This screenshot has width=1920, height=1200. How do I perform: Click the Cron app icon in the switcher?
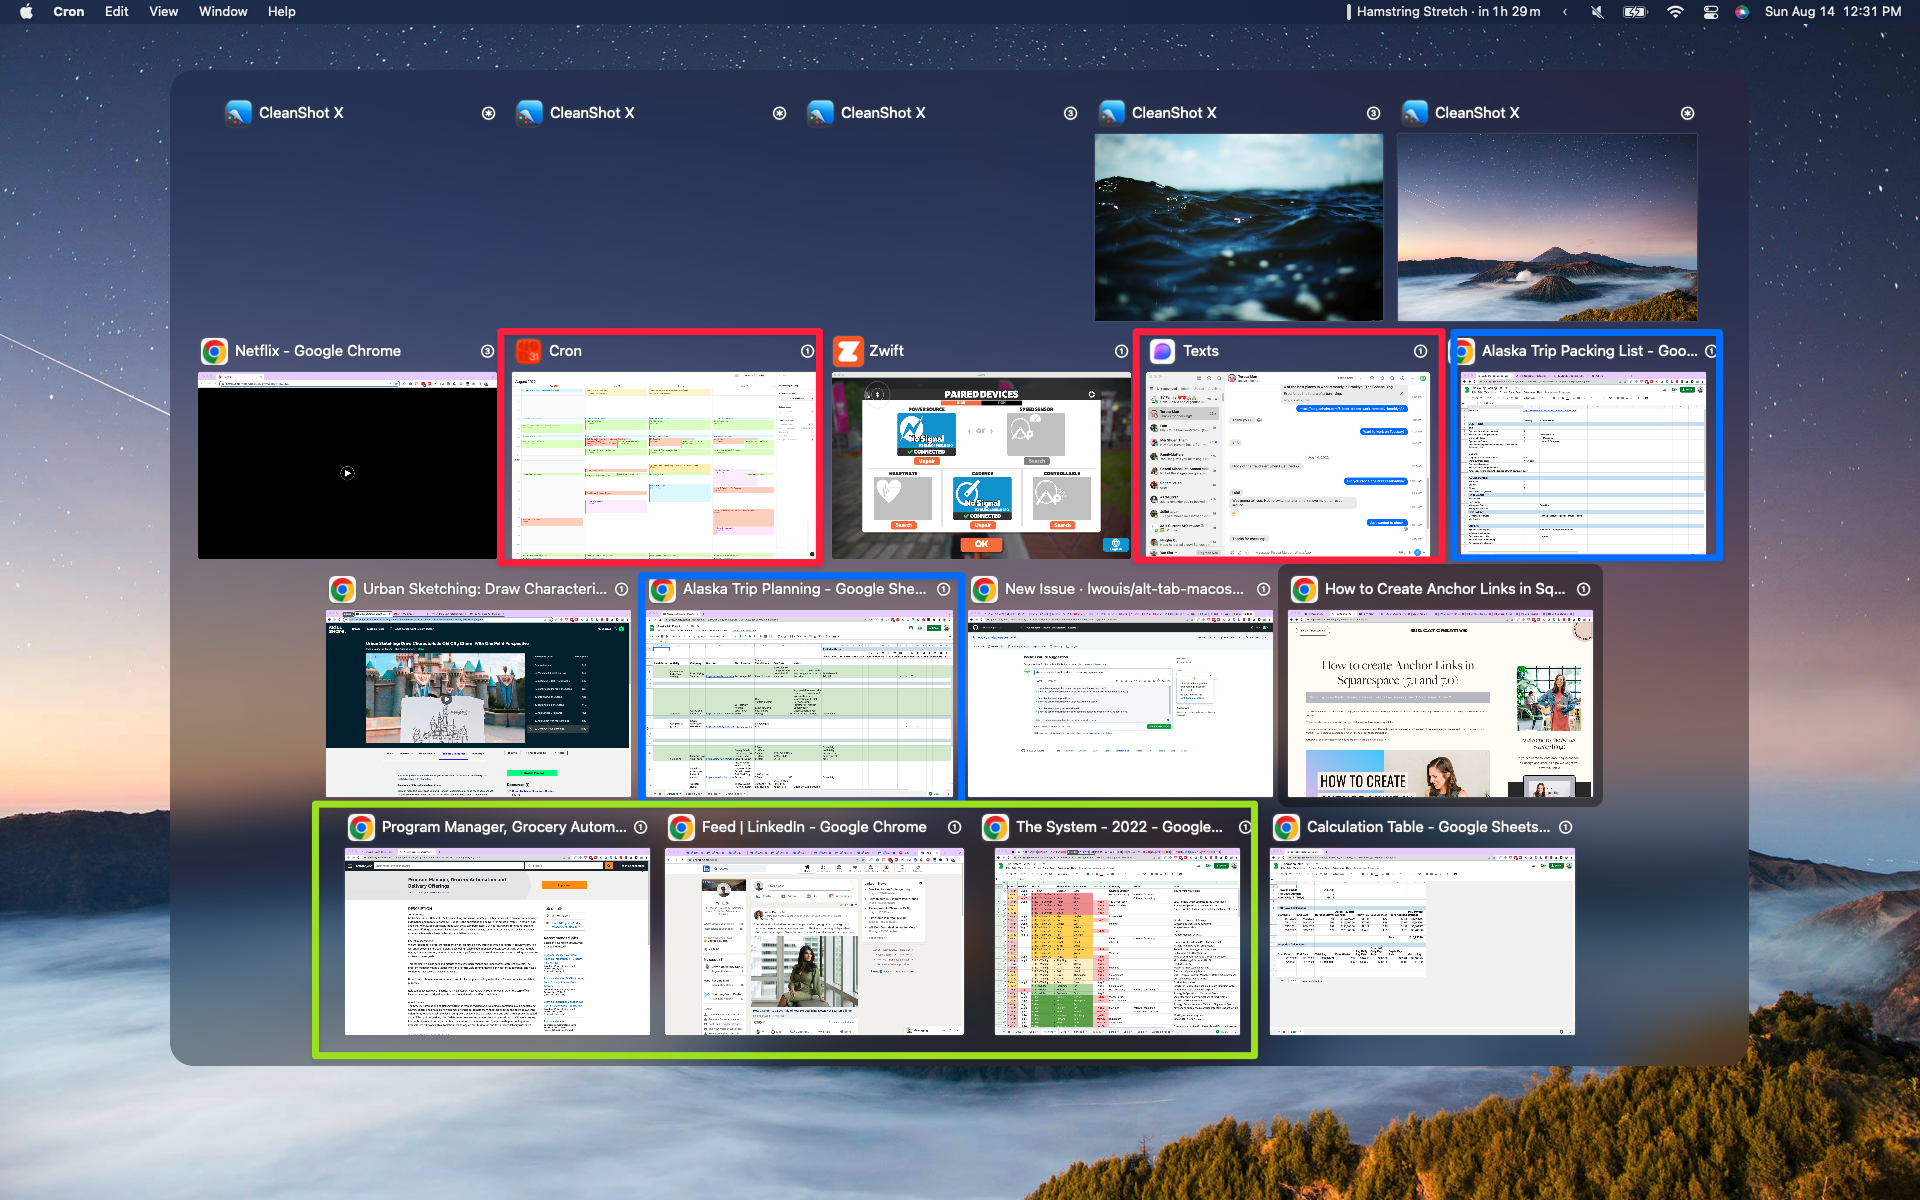click(x=528, y=351)
